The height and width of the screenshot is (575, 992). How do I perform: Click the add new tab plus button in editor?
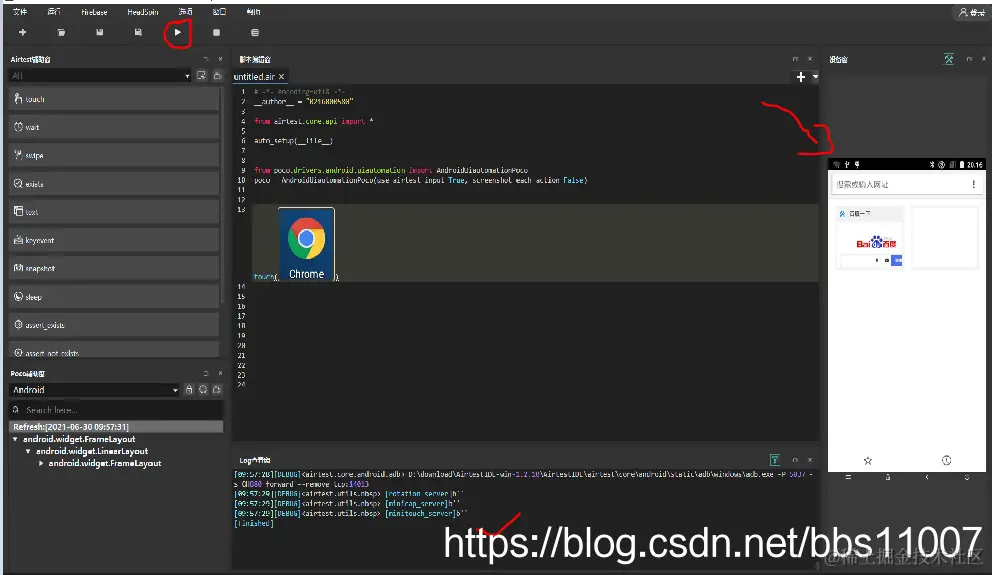pos(800,77)
